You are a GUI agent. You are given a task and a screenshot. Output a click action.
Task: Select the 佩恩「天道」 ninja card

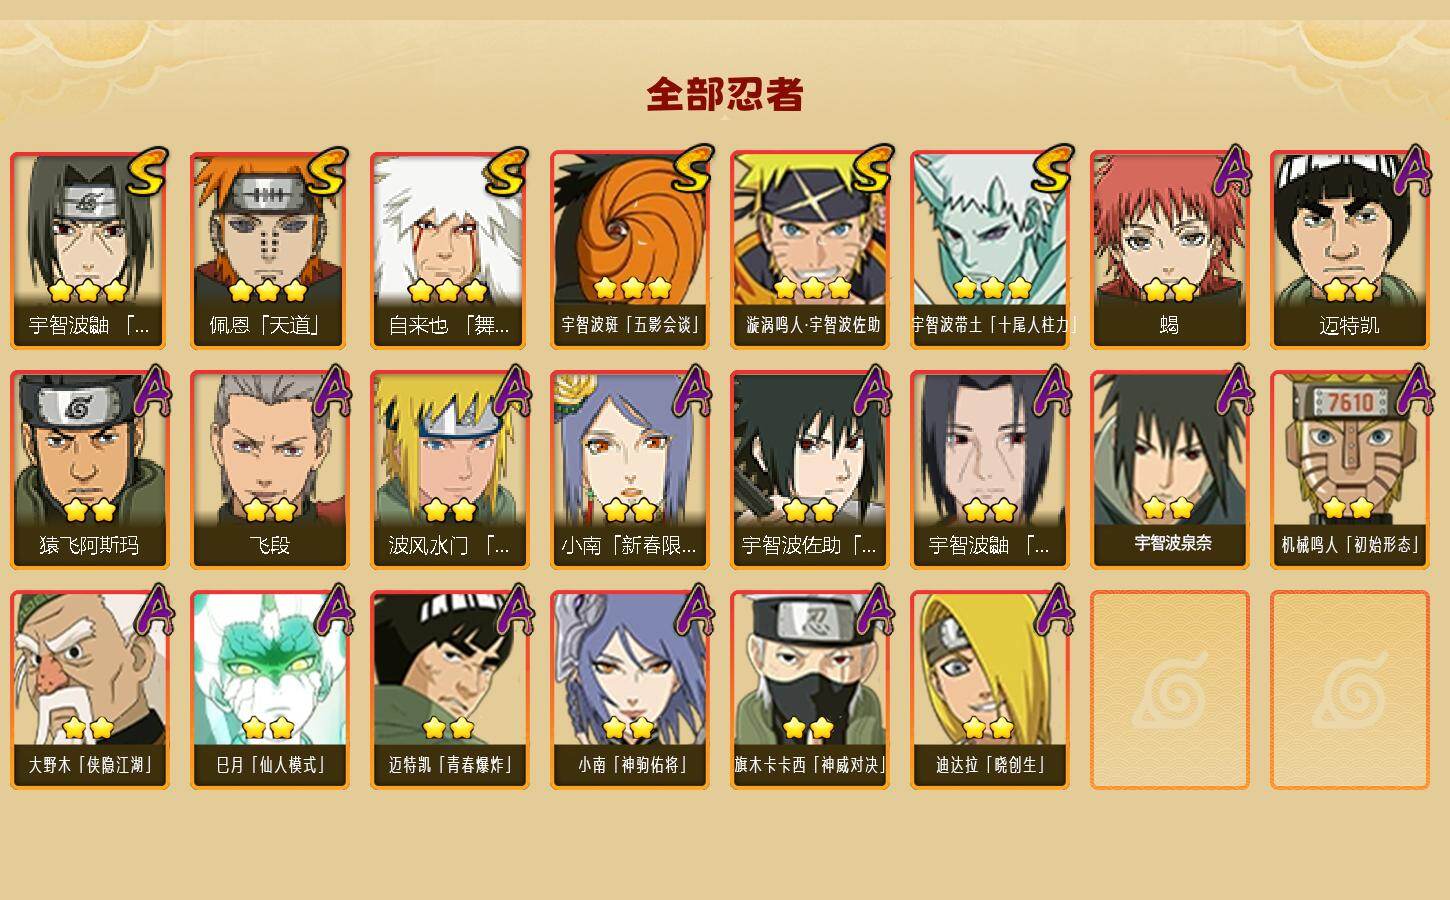coord(270,250)
